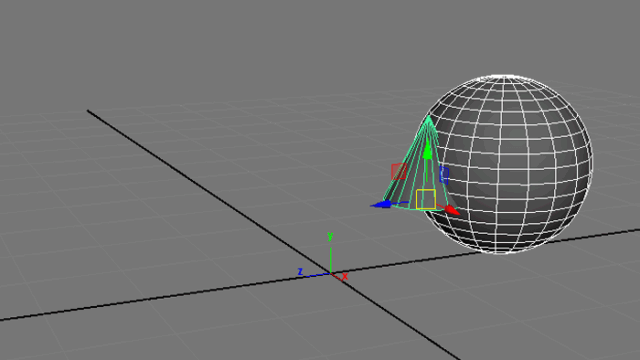Click the blue Z-axis move arrow
The height and width of the screenshot is (360, 640).
coord(381,204)
